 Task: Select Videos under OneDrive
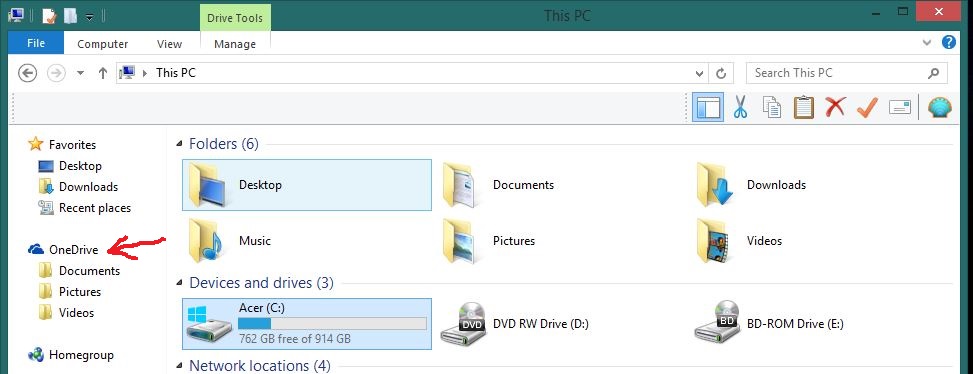(x=66, y=313)
